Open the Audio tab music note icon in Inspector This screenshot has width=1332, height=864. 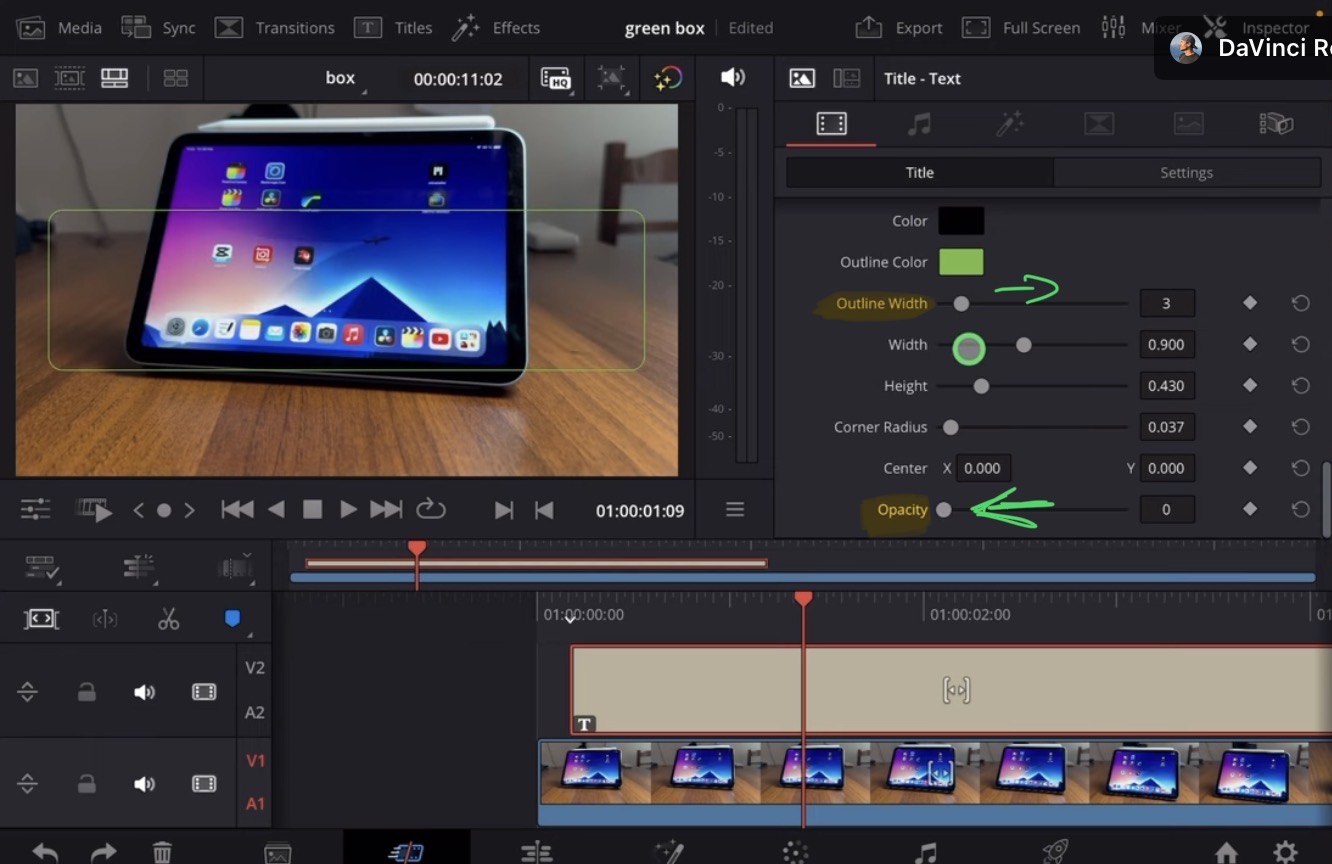(919, 123)
